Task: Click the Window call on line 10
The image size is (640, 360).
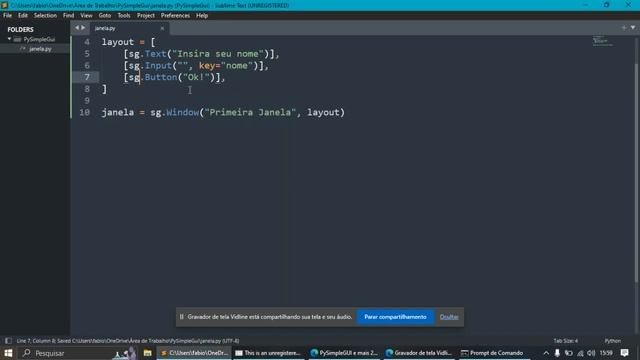Action: 182,112
